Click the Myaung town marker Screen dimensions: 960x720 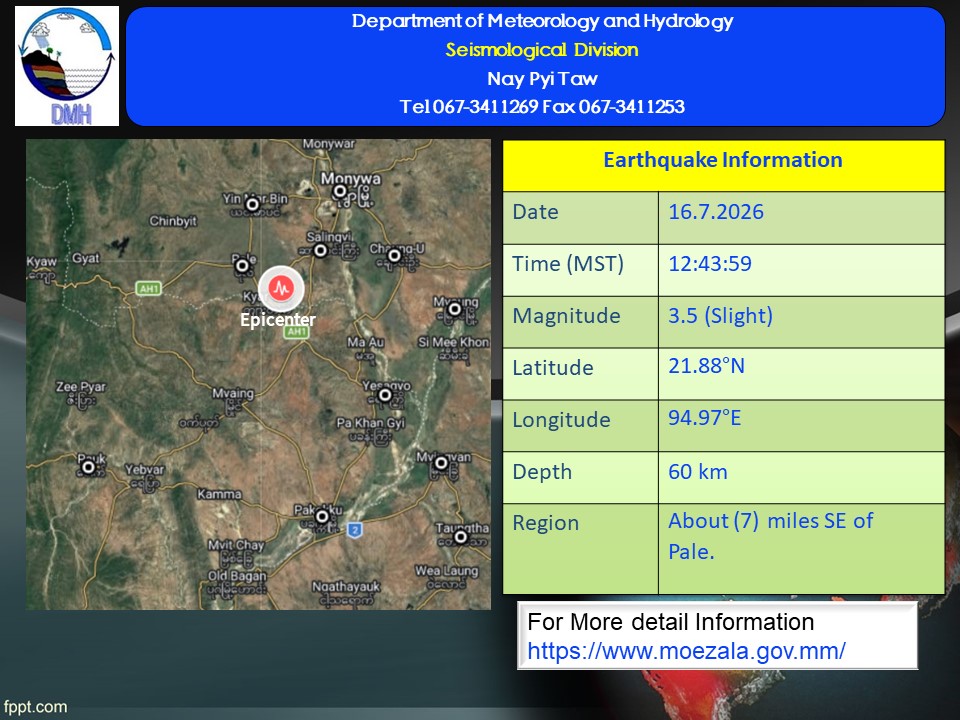coord(454,309)
